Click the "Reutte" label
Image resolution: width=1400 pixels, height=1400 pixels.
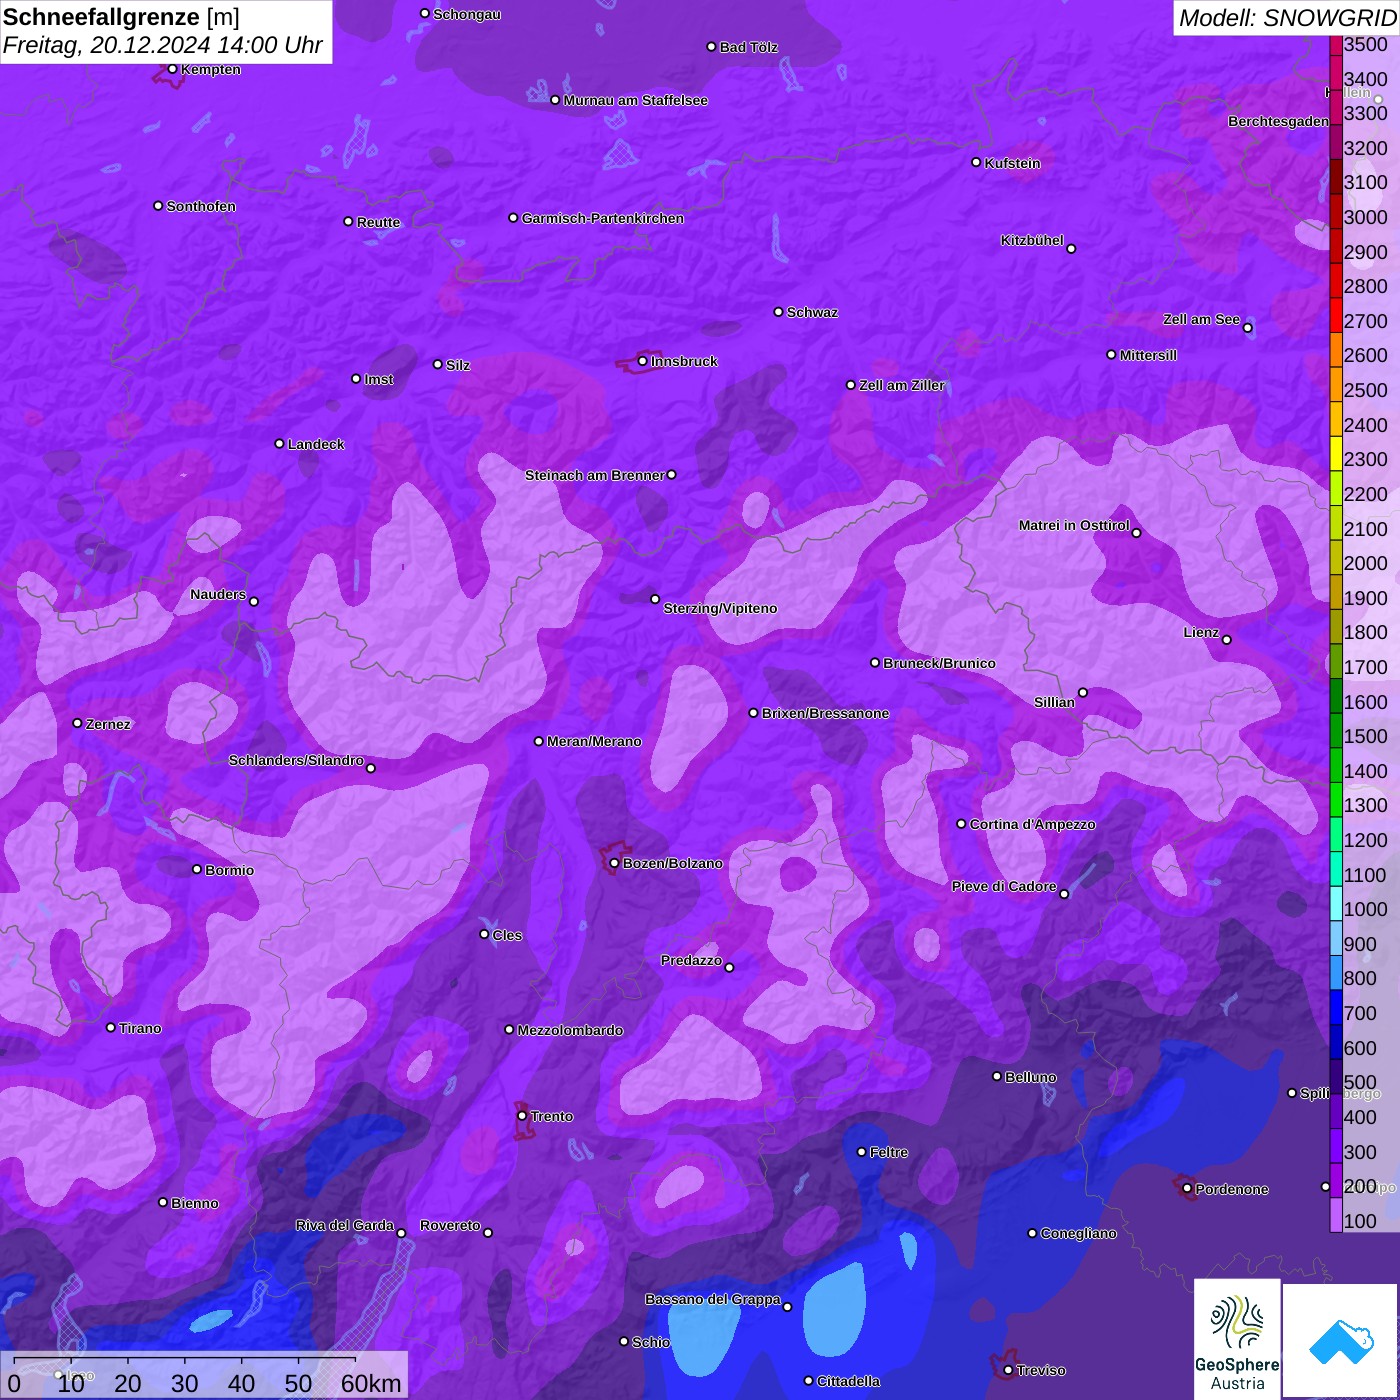tap(379, 222)
